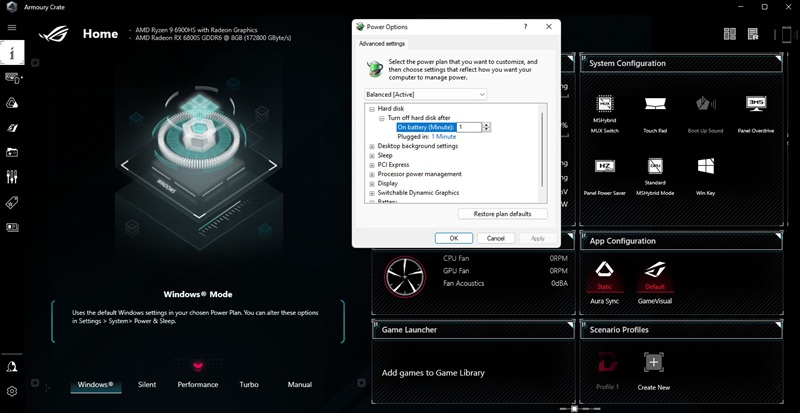Expand the Display node
The width and height of the screenshot is (800, 413).
371,183
